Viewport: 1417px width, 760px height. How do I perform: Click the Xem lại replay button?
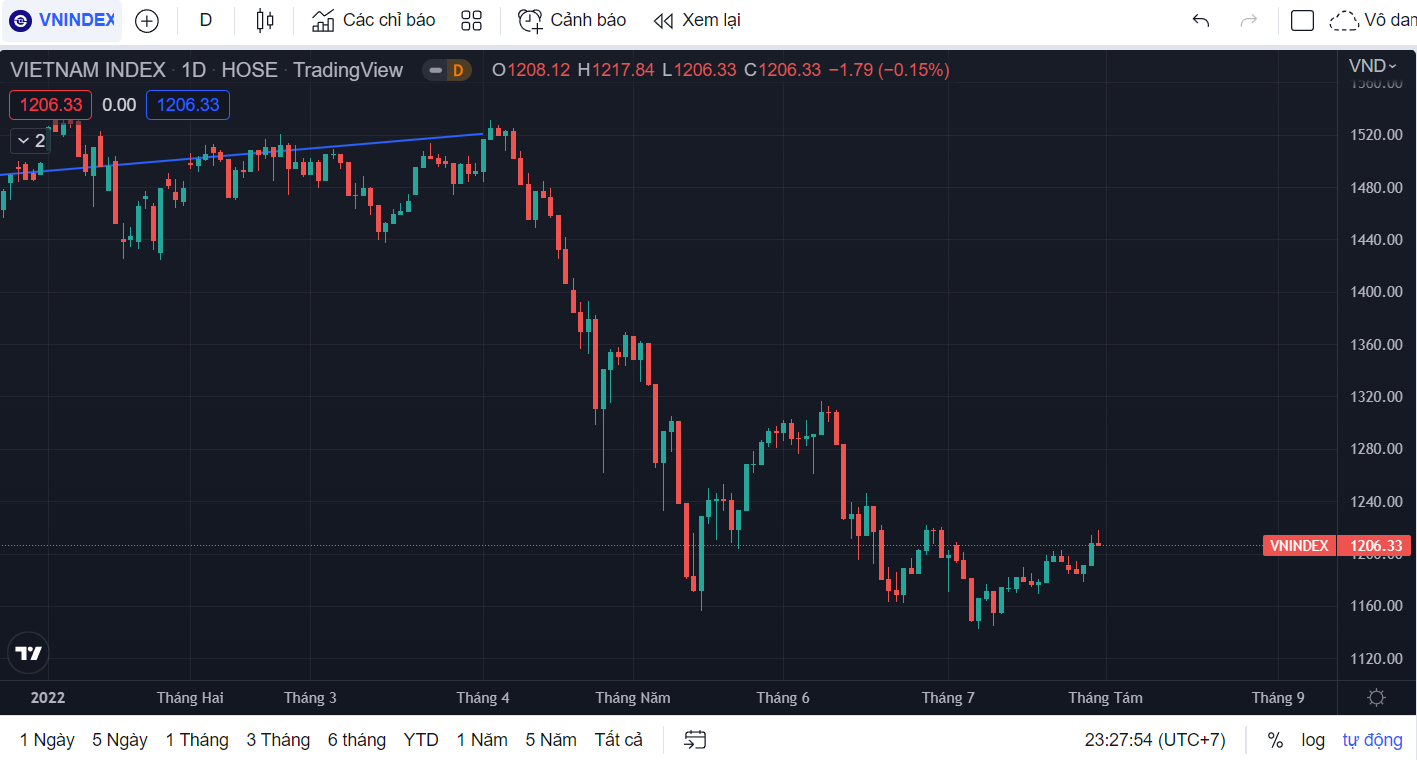tap(696, 20)
